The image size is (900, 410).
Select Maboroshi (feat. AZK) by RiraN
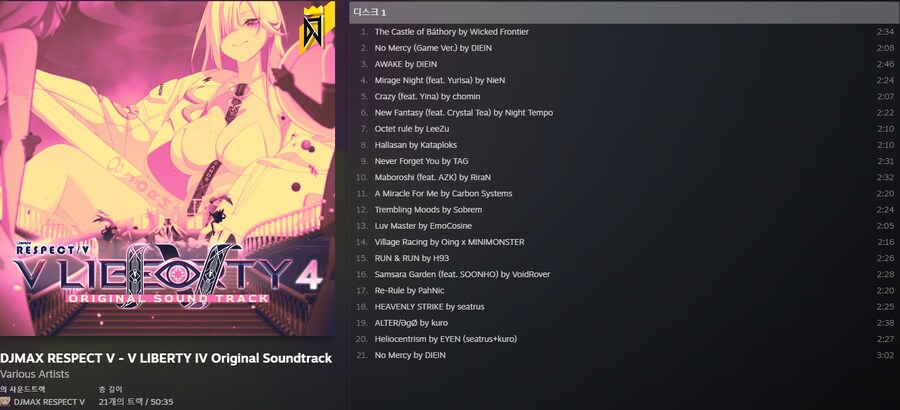624,177
